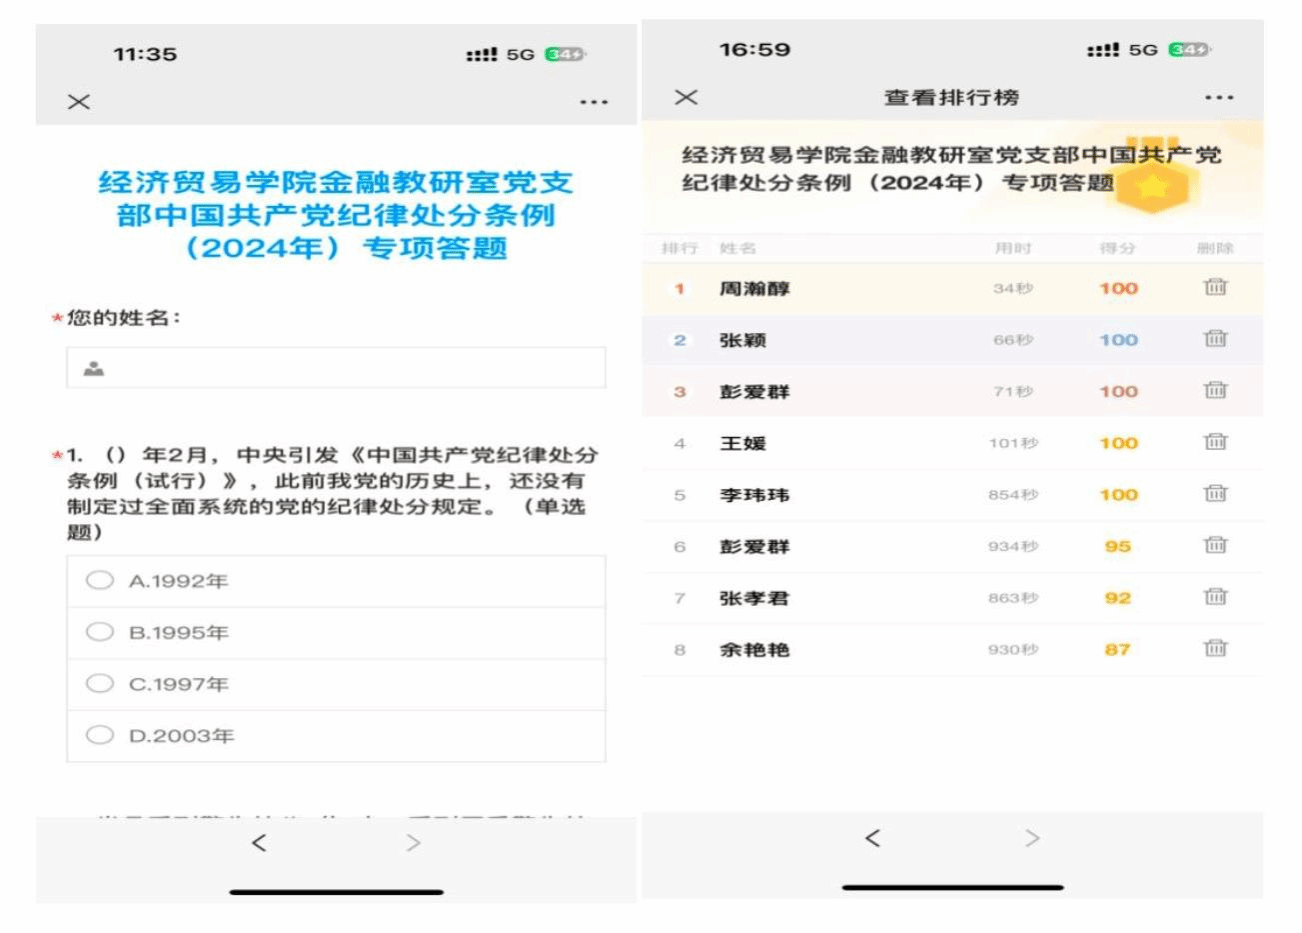Pick answer C.1997年
Viewport: 1302px width, 933px height.
(x=100, y=684)
